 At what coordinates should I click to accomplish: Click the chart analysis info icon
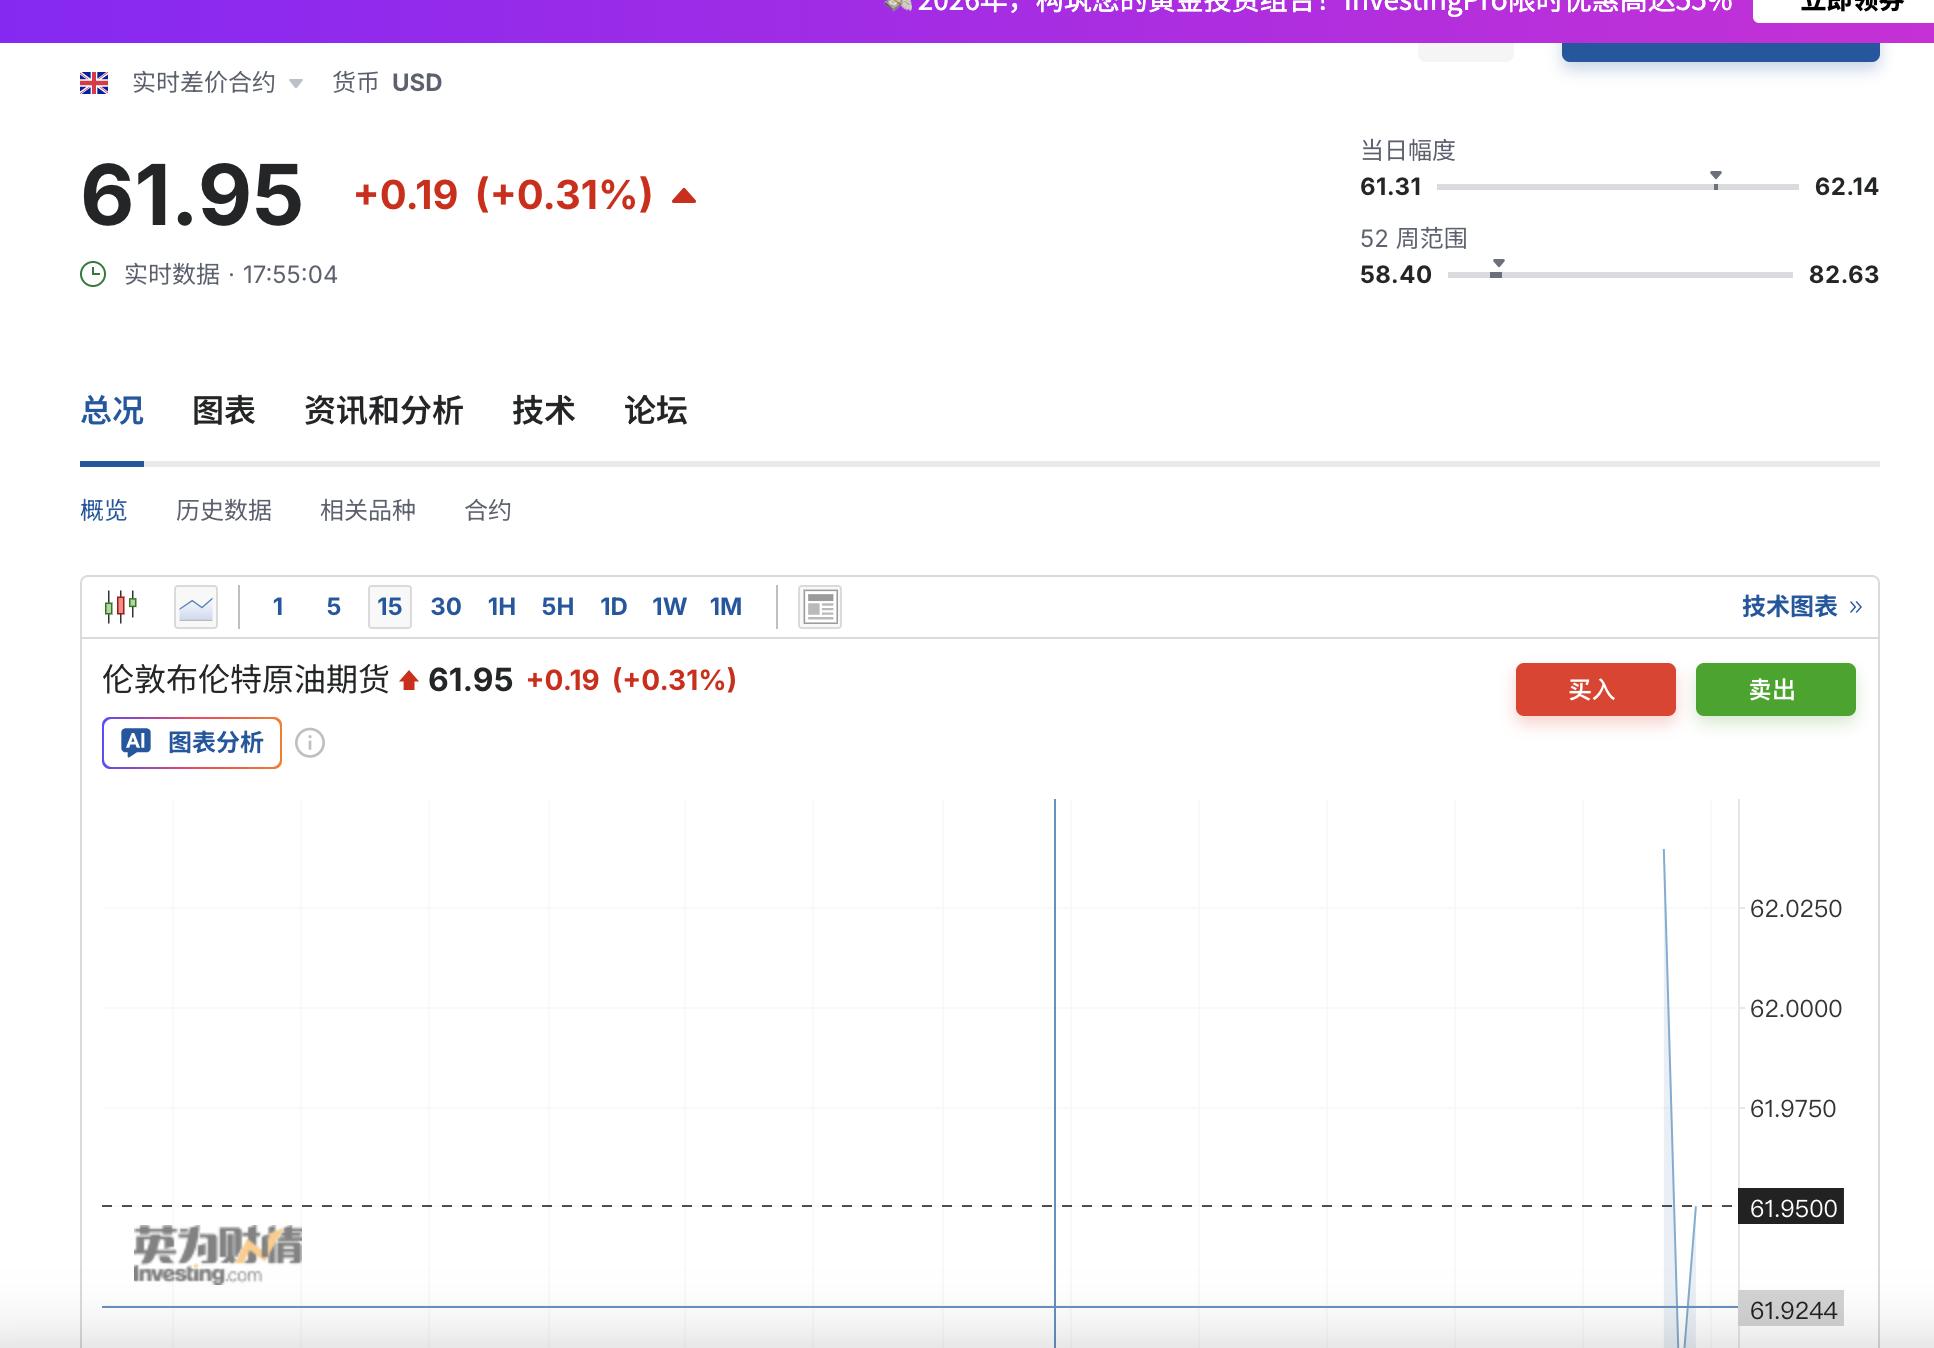310,743
